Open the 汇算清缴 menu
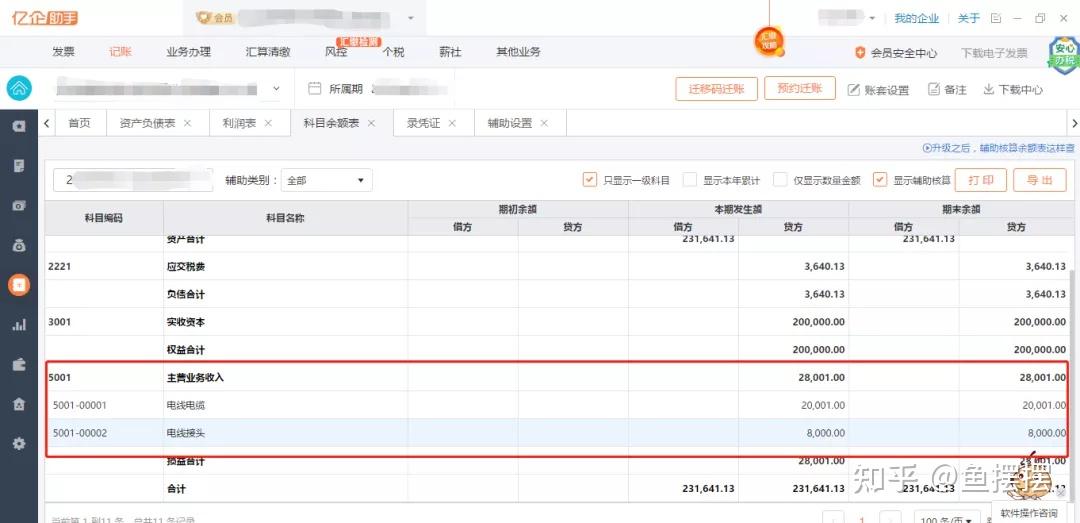Screen dimensions: 1080x523 [268, 52]
